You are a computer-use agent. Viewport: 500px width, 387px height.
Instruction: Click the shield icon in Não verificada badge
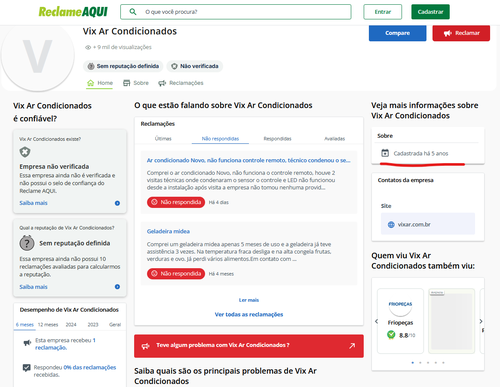point(174,66)
